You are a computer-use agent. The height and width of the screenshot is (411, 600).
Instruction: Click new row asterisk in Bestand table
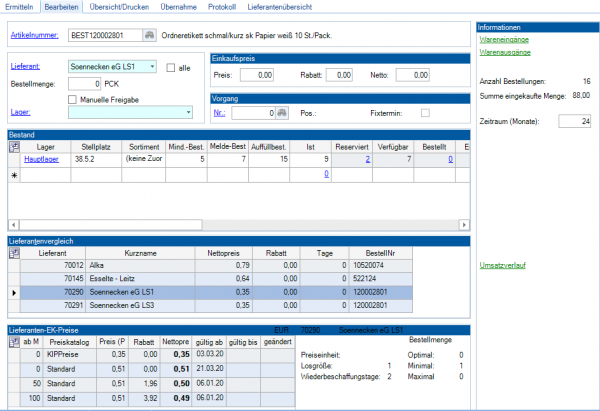12,174
